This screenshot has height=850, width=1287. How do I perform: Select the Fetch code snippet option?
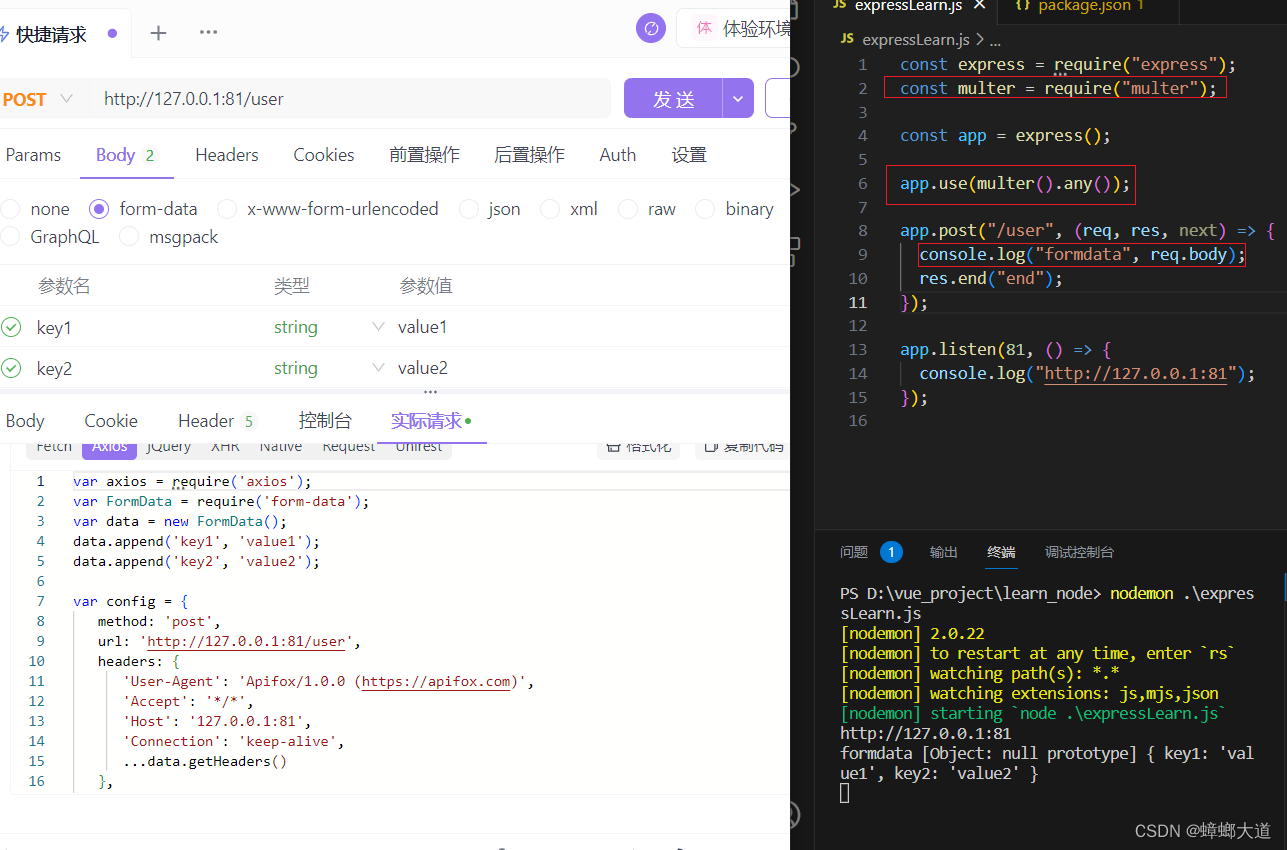click(x=54, y=446)
